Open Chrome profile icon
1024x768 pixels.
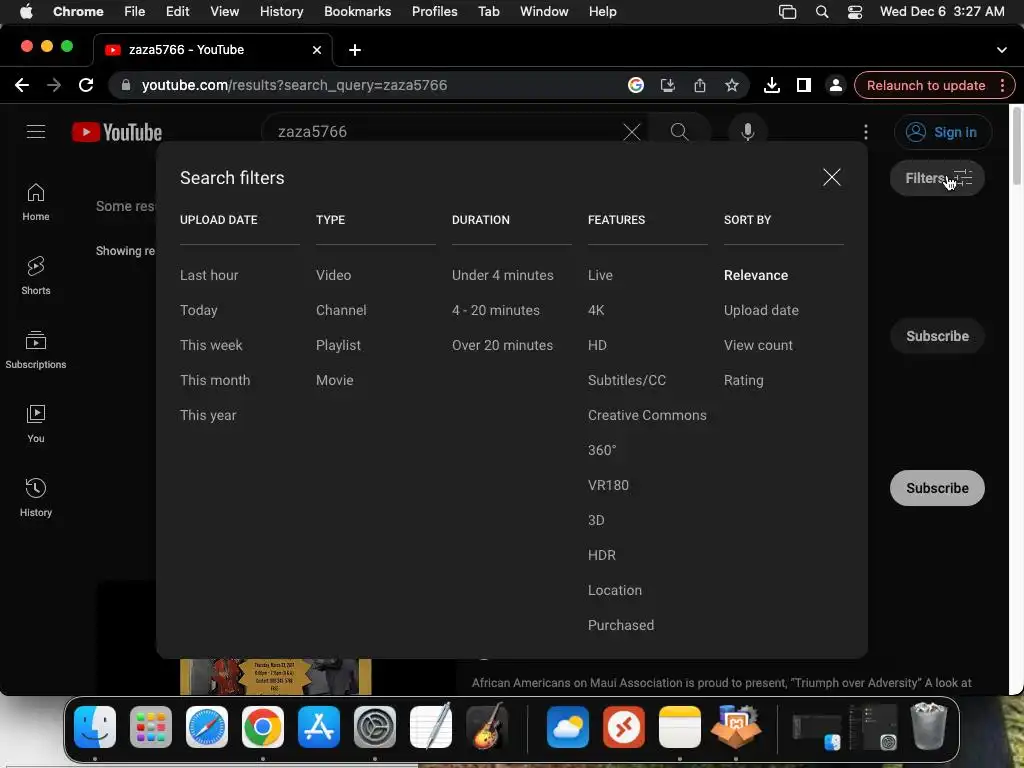pyautogui.click(x=835, y=86)
